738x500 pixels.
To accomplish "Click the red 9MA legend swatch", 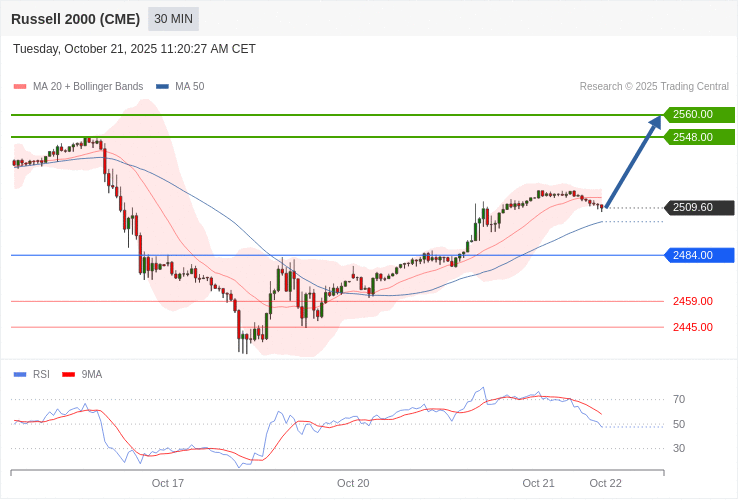I will tap(69, 375).
